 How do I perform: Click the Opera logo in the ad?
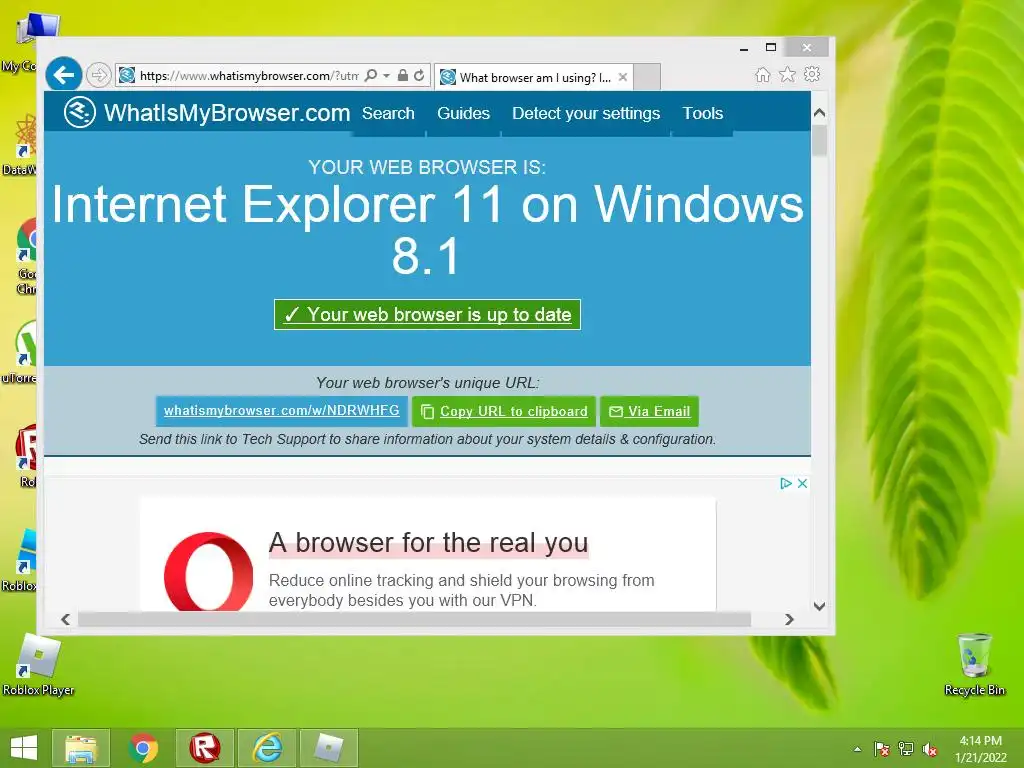tap(208, 572)
